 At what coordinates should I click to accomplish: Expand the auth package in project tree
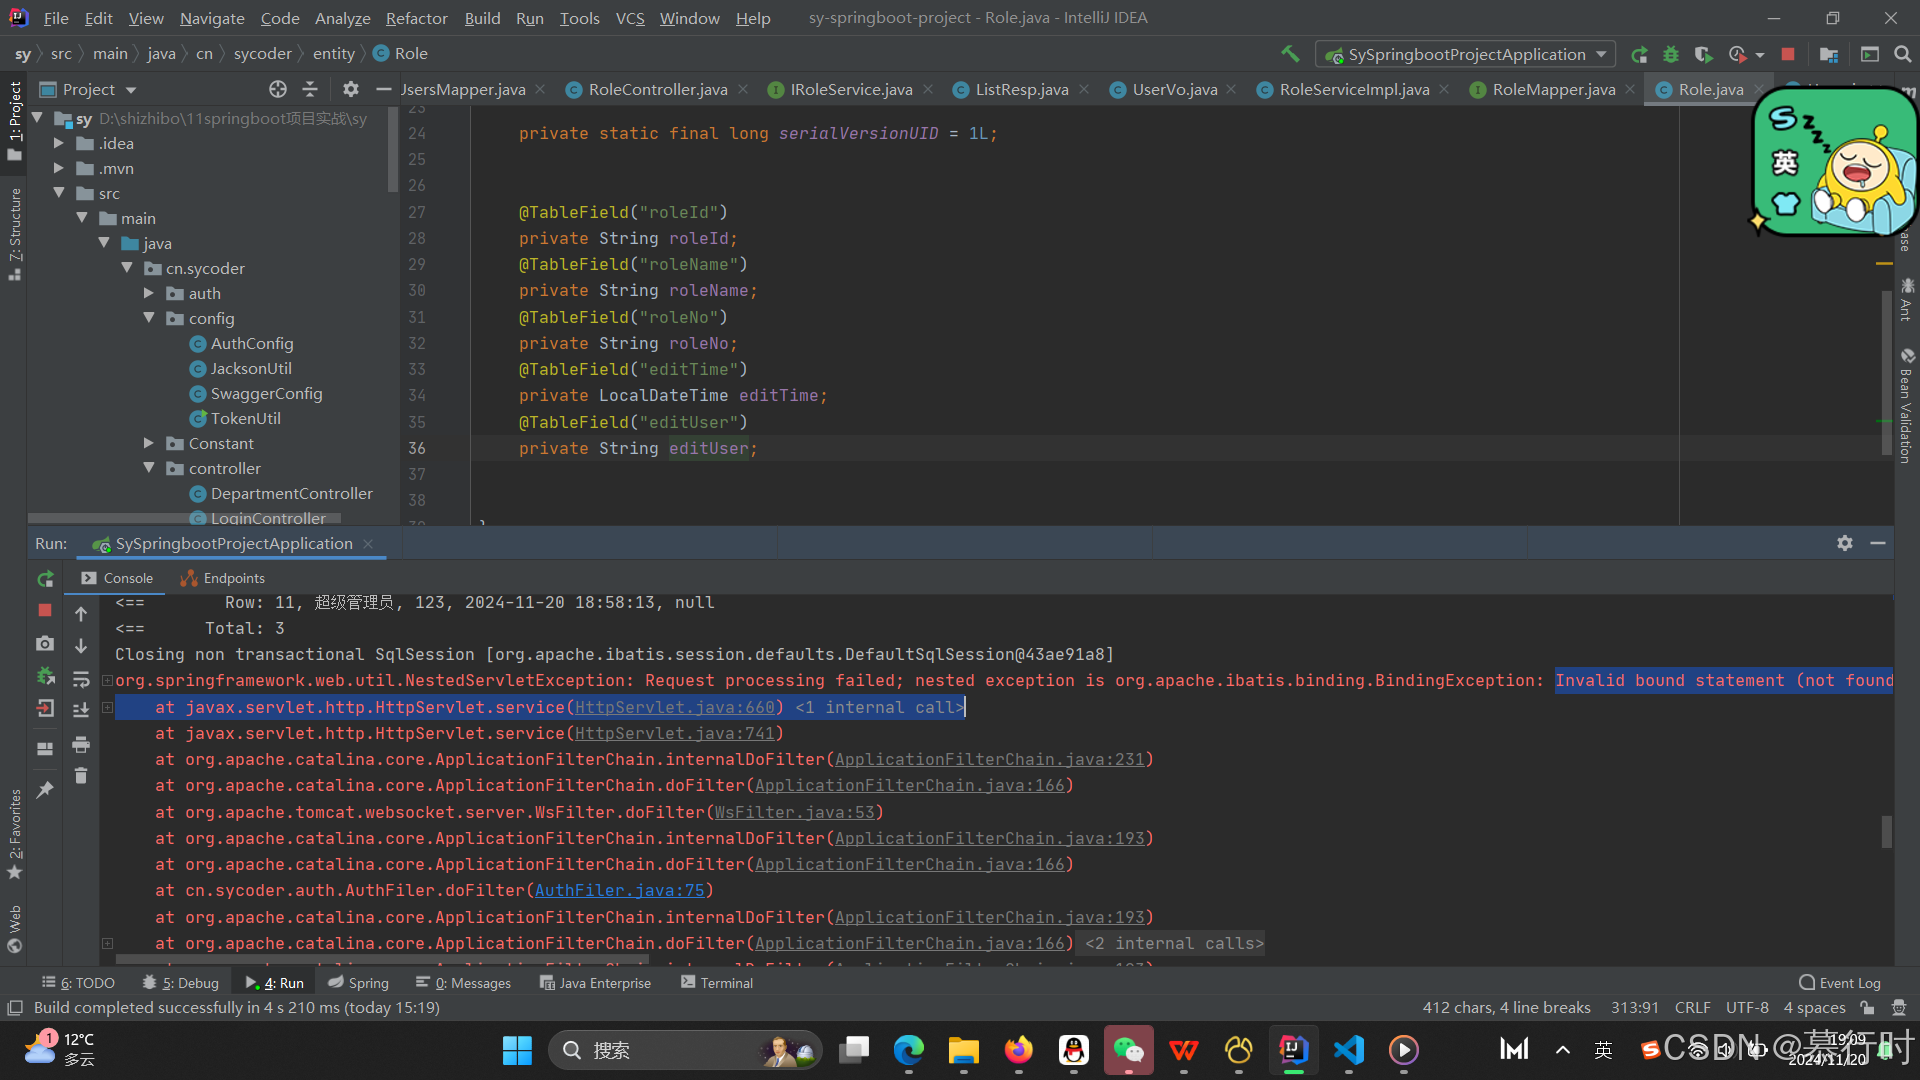click(150, 293)
